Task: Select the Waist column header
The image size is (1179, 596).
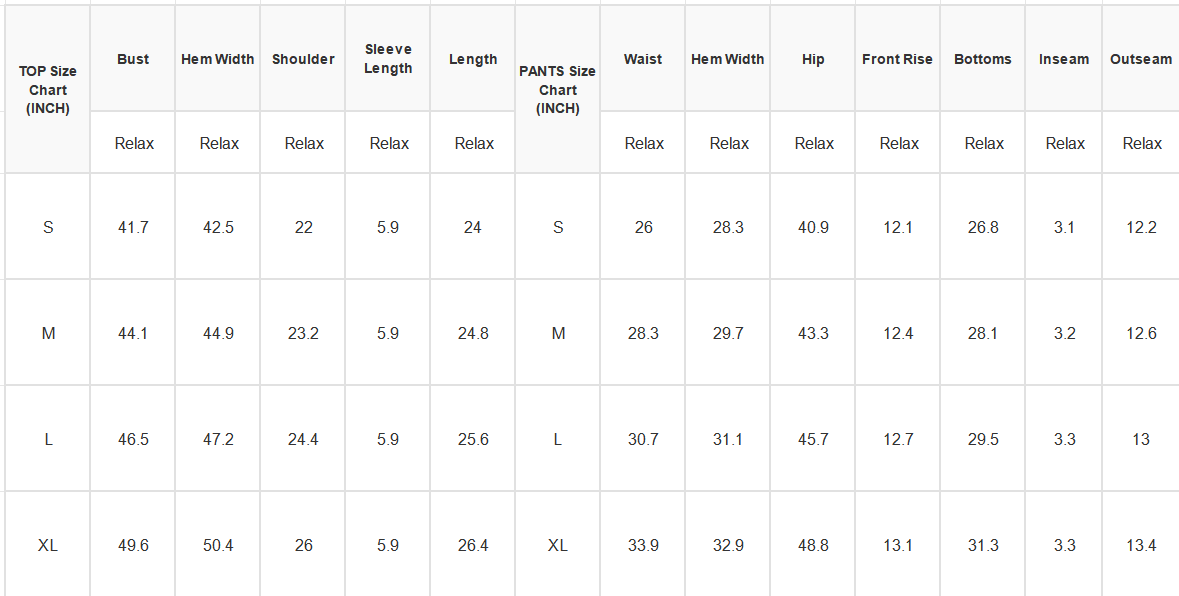Action: pyautogui.click(x=643, y=59)
